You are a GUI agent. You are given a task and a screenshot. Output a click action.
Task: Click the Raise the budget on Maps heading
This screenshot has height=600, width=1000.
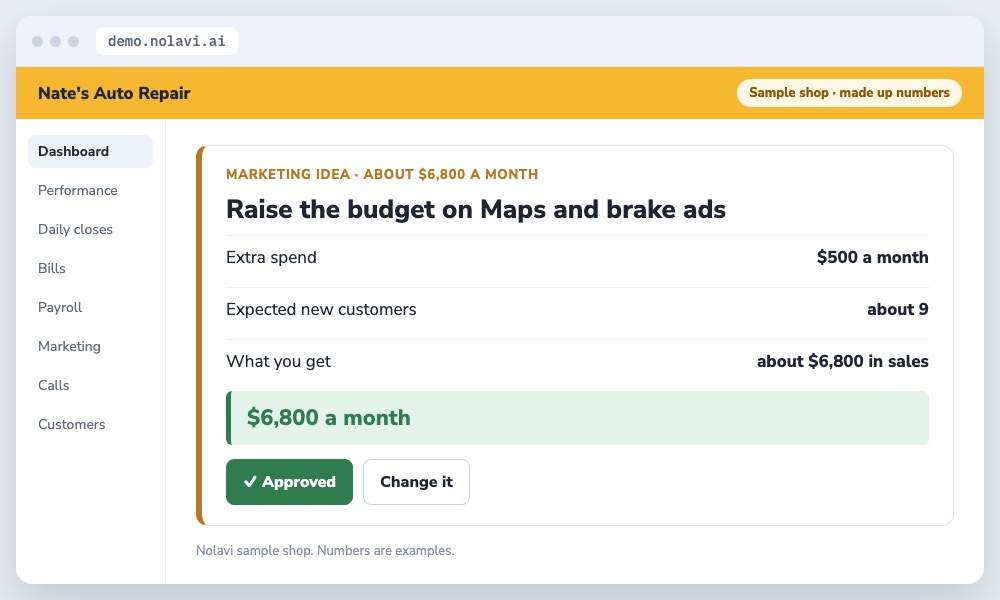[476, 209]
